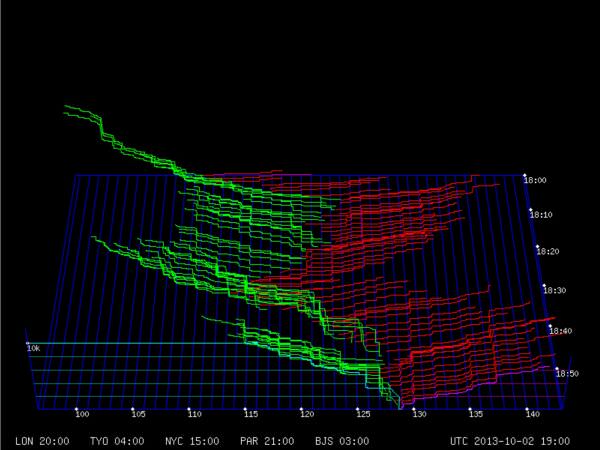
Task: Click the 125 price axis label
Action: click(363, 414)
